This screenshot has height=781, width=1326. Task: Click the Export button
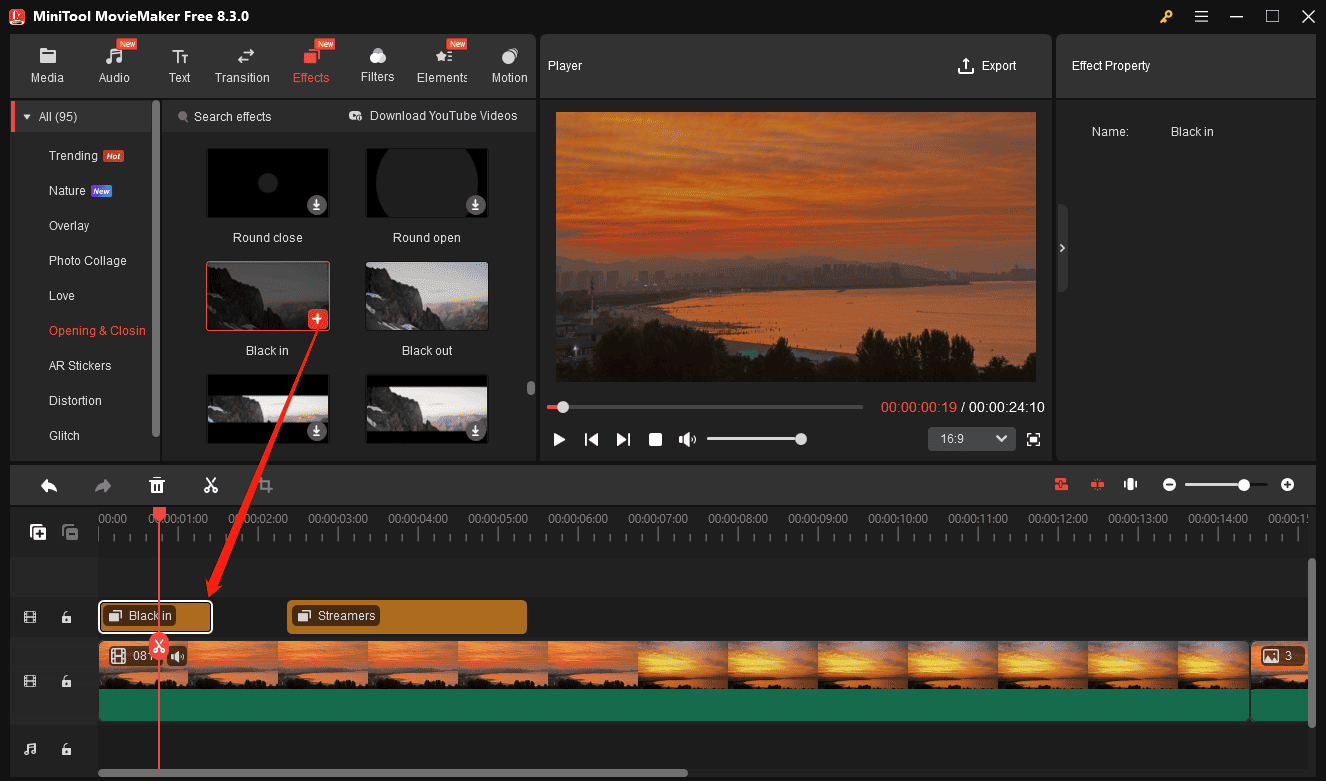coord(987,66)
